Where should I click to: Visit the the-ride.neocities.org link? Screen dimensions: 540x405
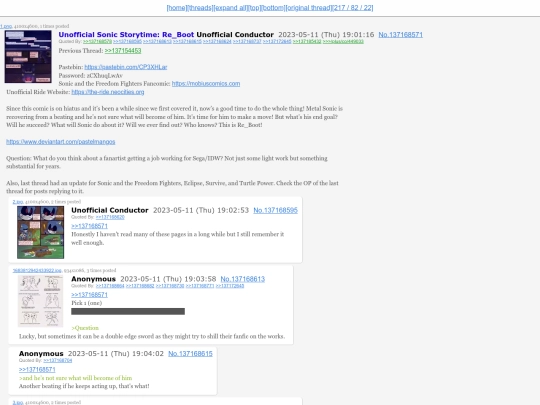108,92
